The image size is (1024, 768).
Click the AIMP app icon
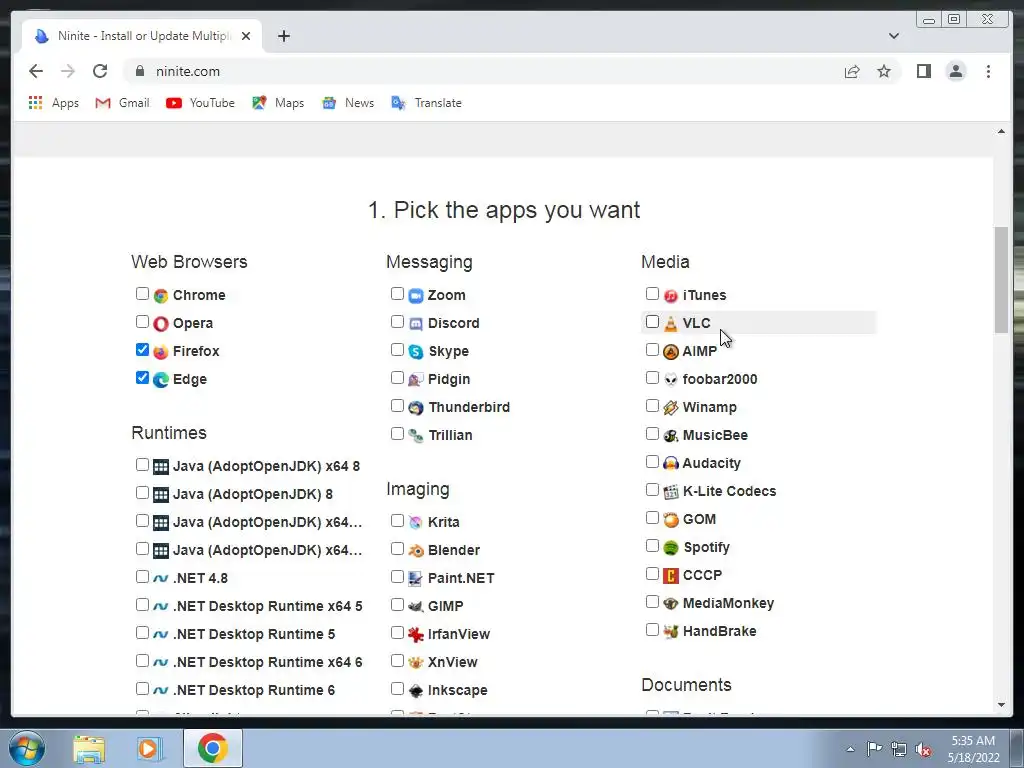click(671, 352)
